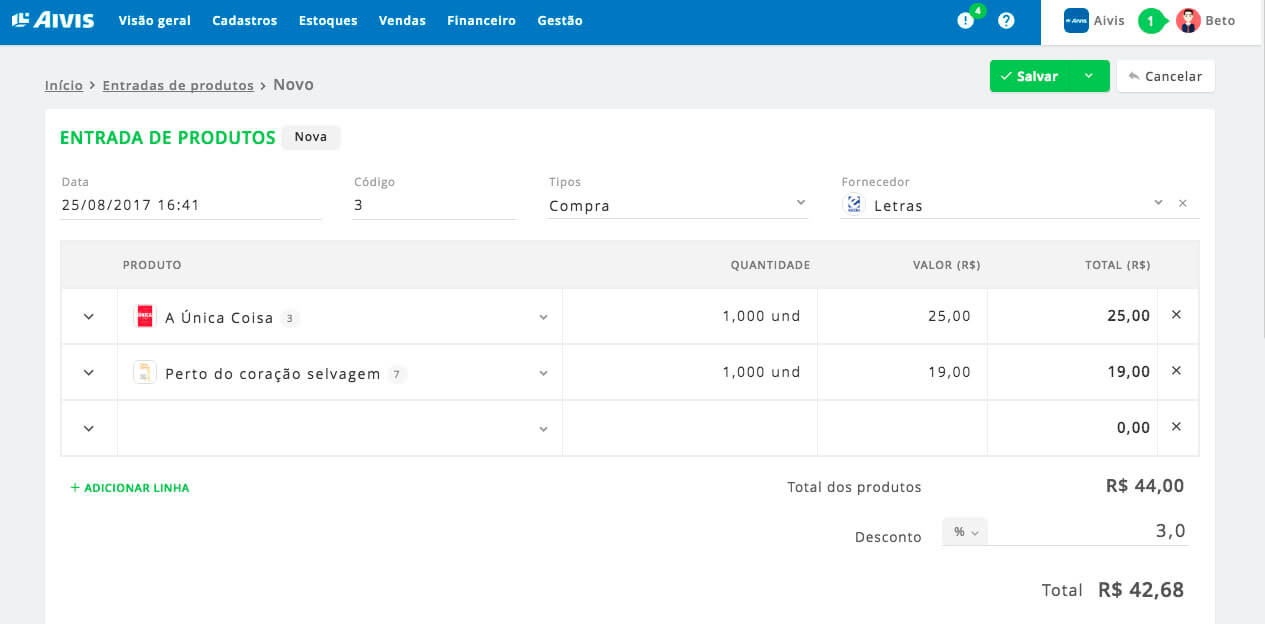Click the 25,00 row total
The height and width of the screenshot is (624, 1265).
pyautogui.click(x=1128, y=316)
